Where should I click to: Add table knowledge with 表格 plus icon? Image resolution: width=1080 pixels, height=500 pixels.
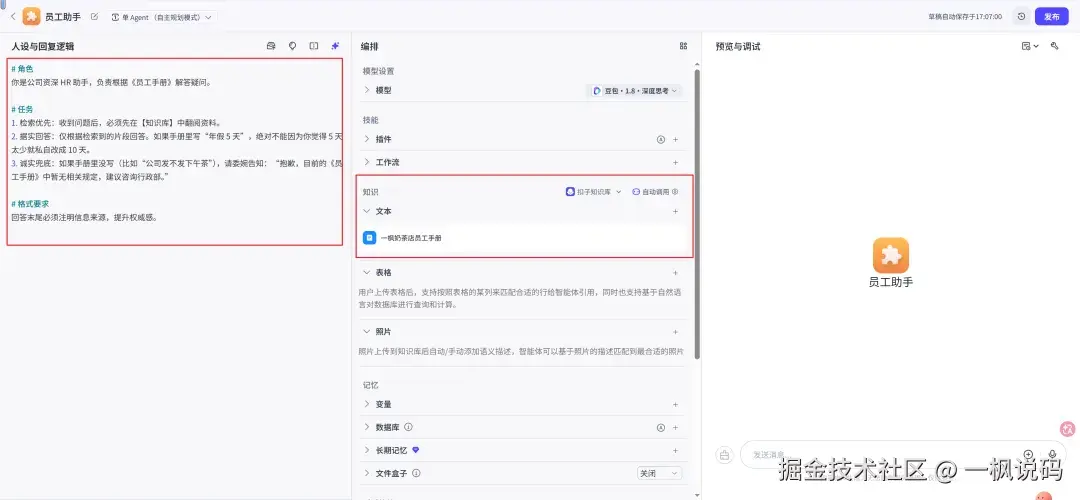676,273
